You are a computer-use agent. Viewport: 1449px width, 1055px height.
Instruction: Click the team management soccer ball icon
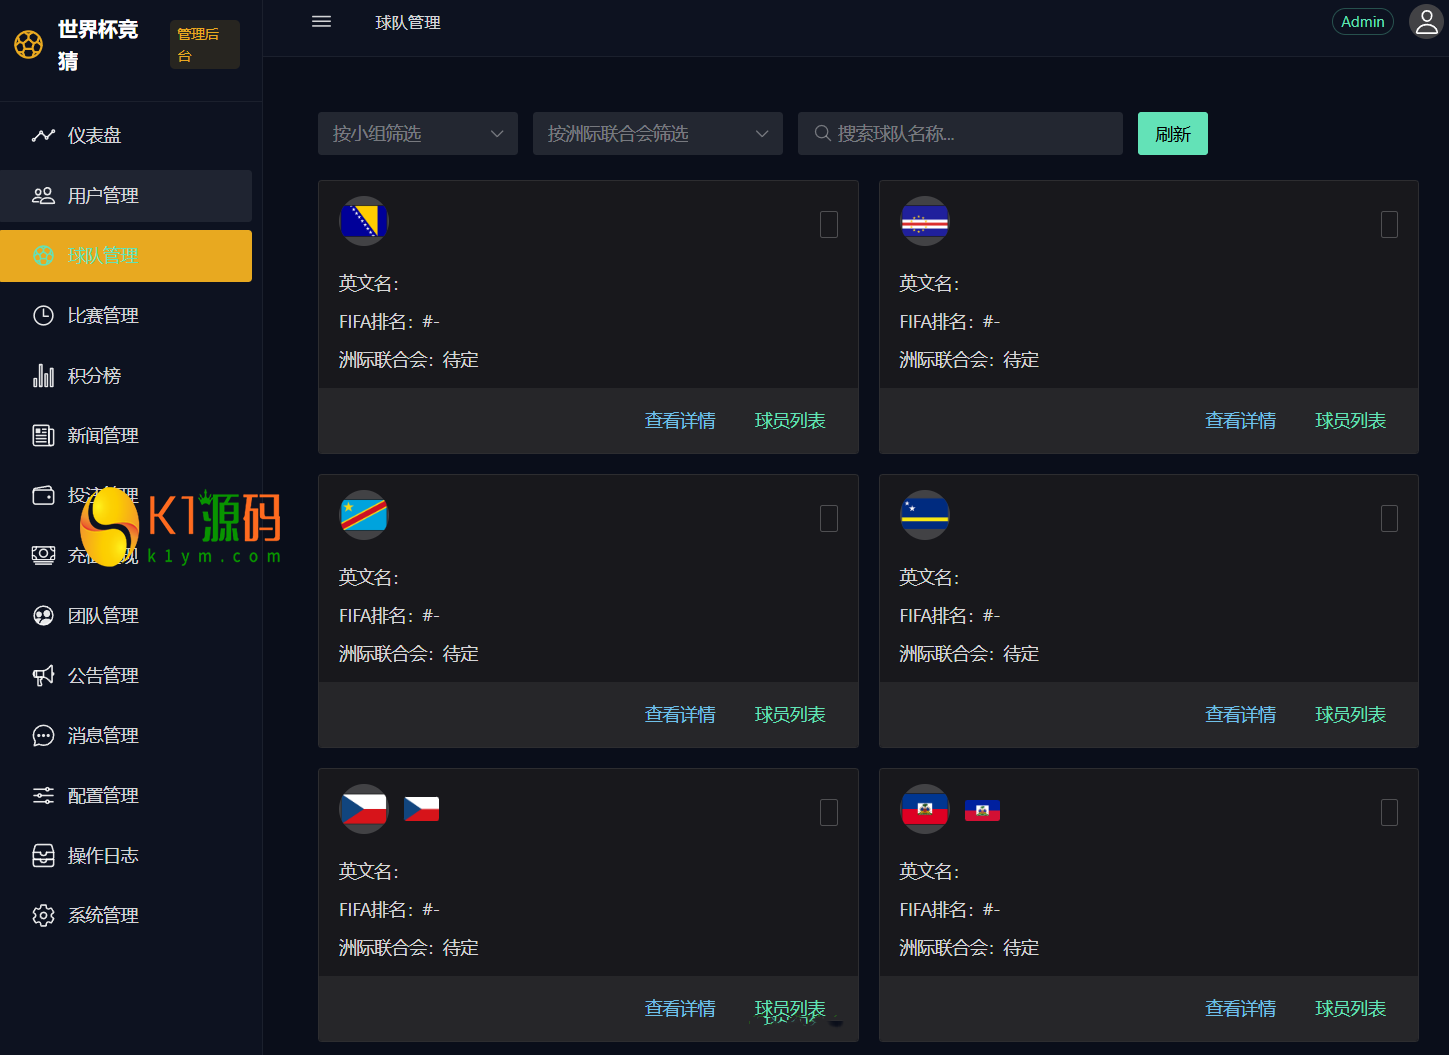click(x=43, y=256)
